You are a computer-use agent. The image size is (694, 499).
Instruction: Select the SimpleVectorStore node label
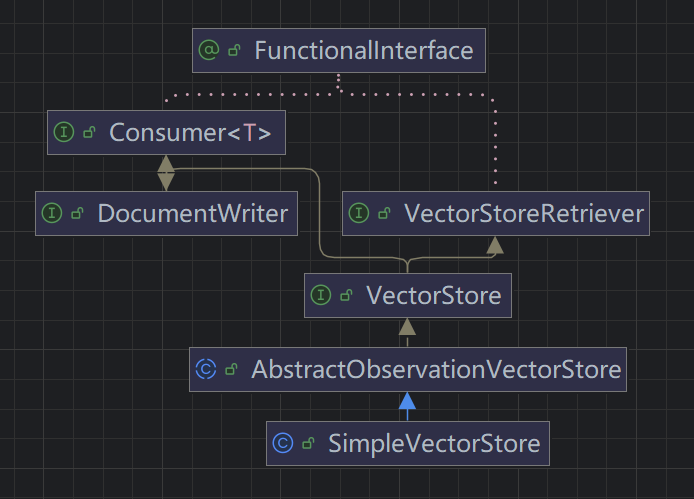(x=434, y=443)
